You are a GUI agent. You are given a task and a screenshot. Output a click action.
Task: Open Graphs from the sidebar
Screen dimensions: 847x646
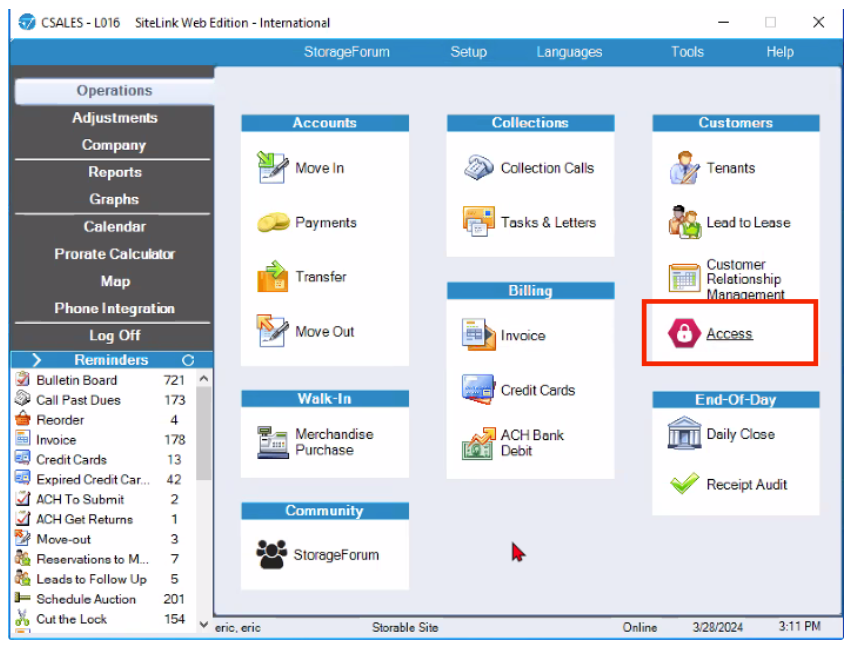(x=114, y=199)
